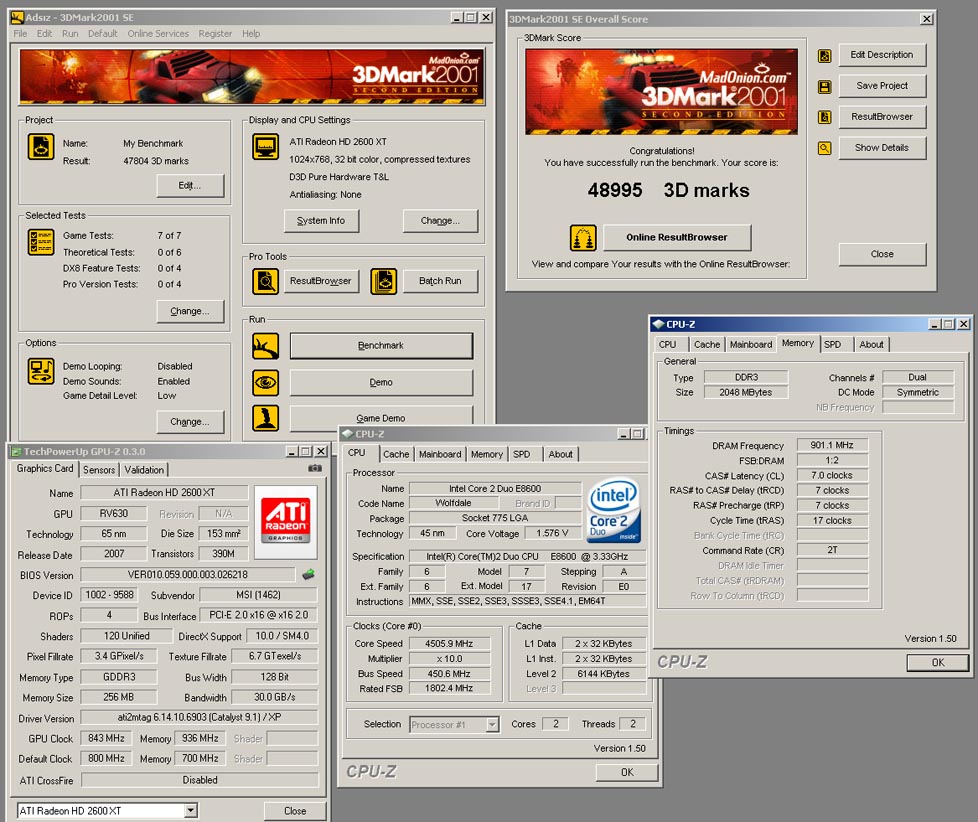Click OK in the CPU-Z processor window
This screenshot has width=978, height=822.
pyautogui.click(x=627, y=773)
